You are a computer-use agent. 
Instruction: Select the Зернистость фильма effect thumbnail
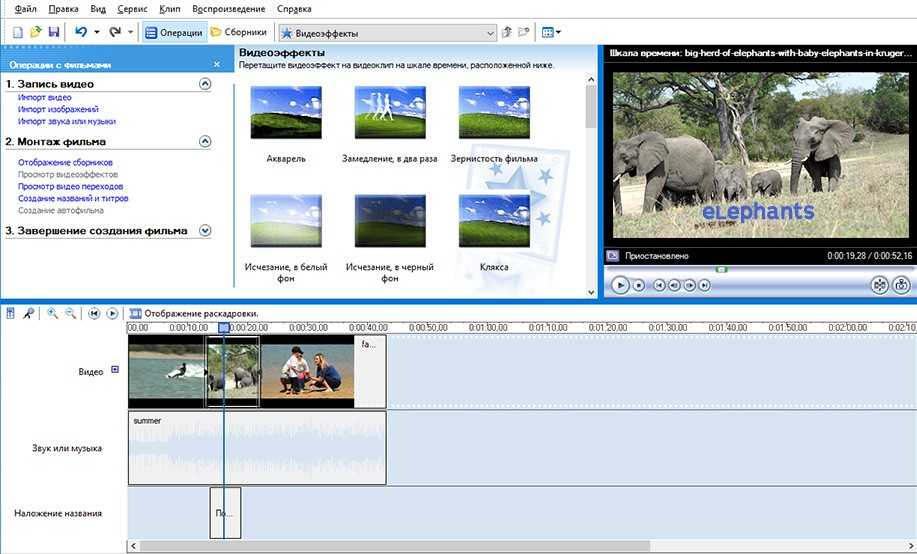tap(494, 112)
